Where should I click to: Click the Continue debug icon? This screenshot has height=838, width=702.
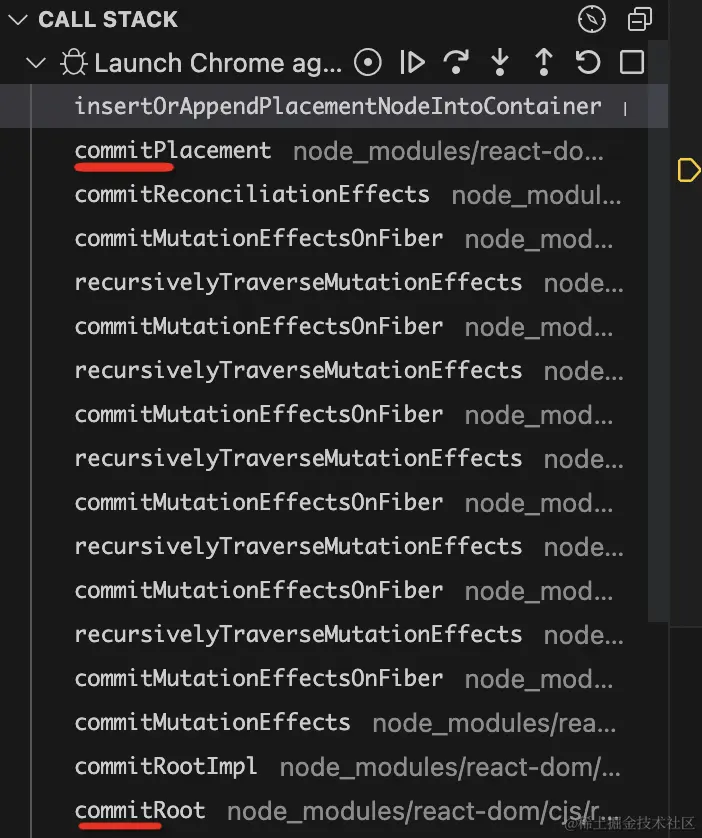click(x=412, y=63)
